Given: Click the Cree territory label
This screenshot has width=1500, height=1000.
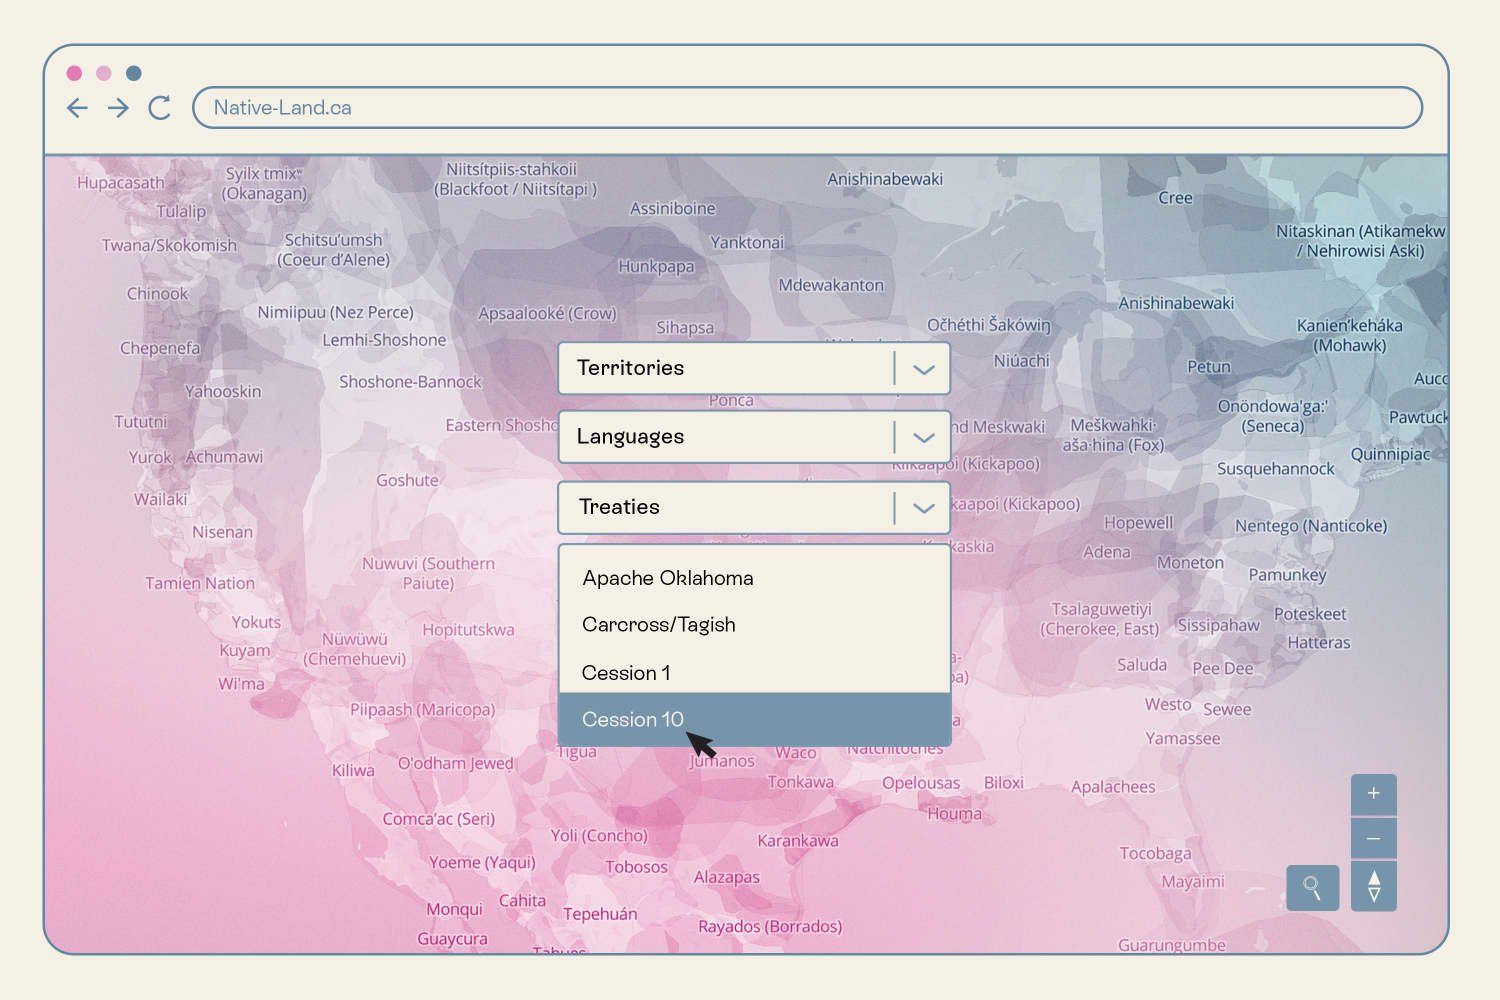Looking at the screenshot, I should tap(1175, 198).
